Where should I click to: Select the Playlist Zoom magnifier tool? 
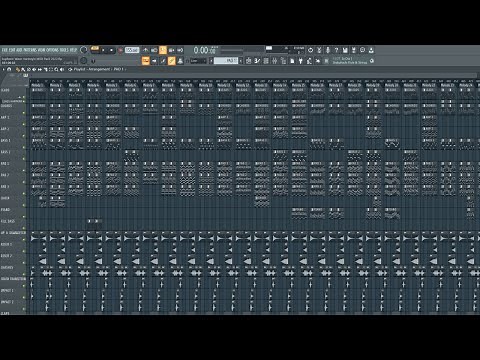pos(56,69)
